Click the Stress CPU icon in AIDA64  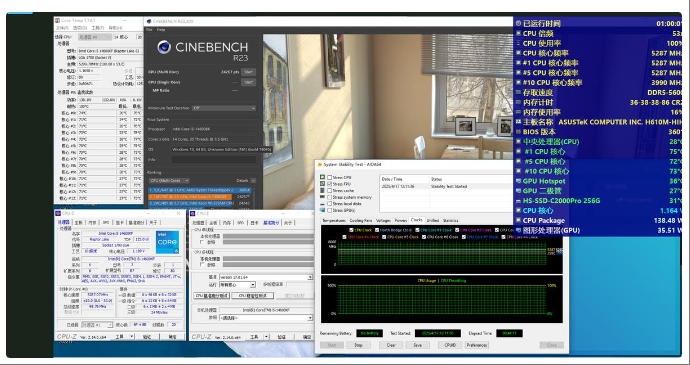[323, 177]
